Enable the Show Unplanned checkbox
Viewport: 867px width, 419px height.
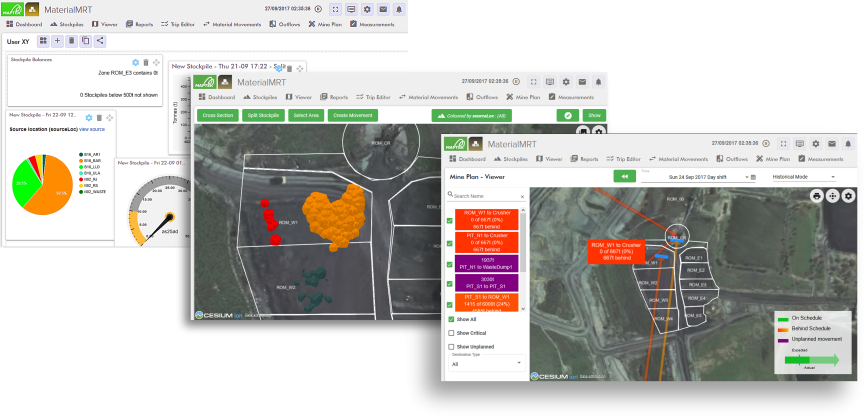(451, 347)
